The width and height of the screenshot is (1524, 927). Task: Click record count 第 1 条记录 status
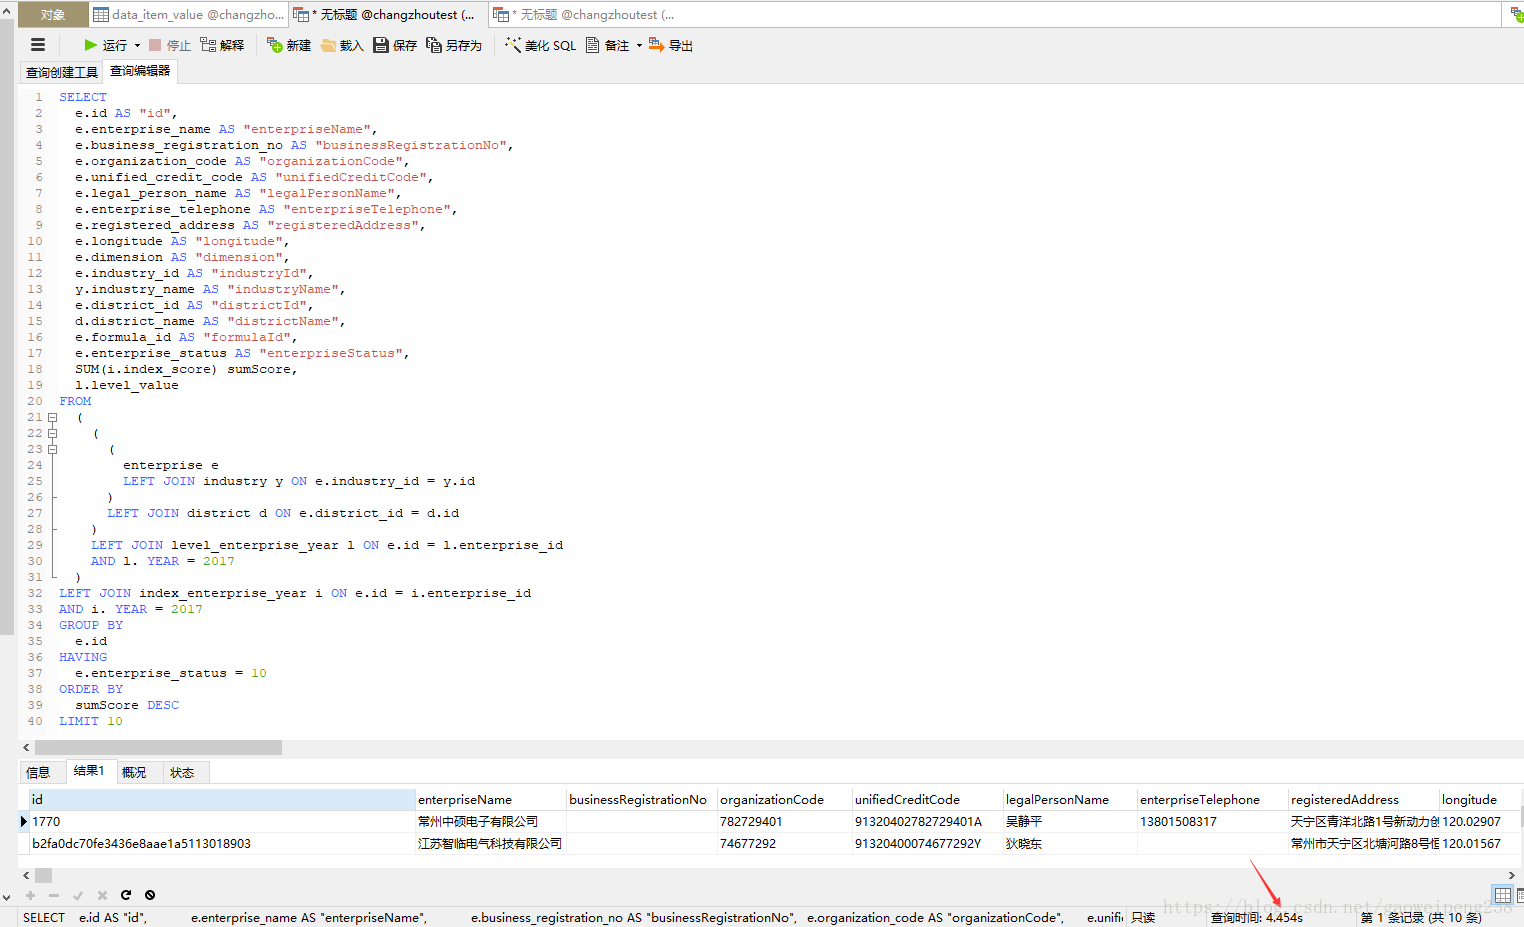tap(1420, 917)
